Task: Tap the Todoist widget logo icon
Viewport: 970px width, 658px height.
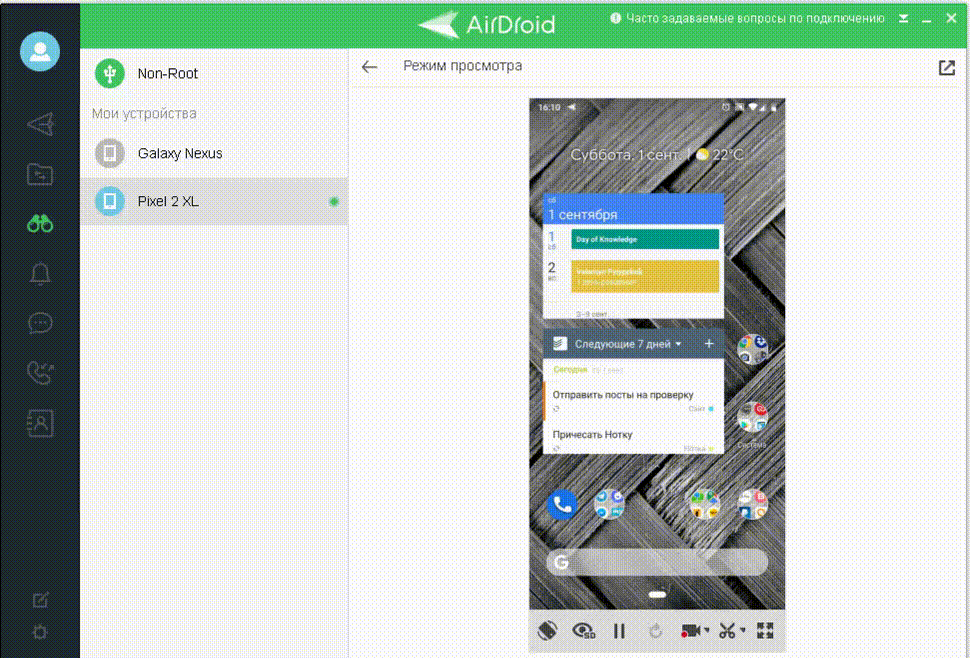Action: (560, 343)
